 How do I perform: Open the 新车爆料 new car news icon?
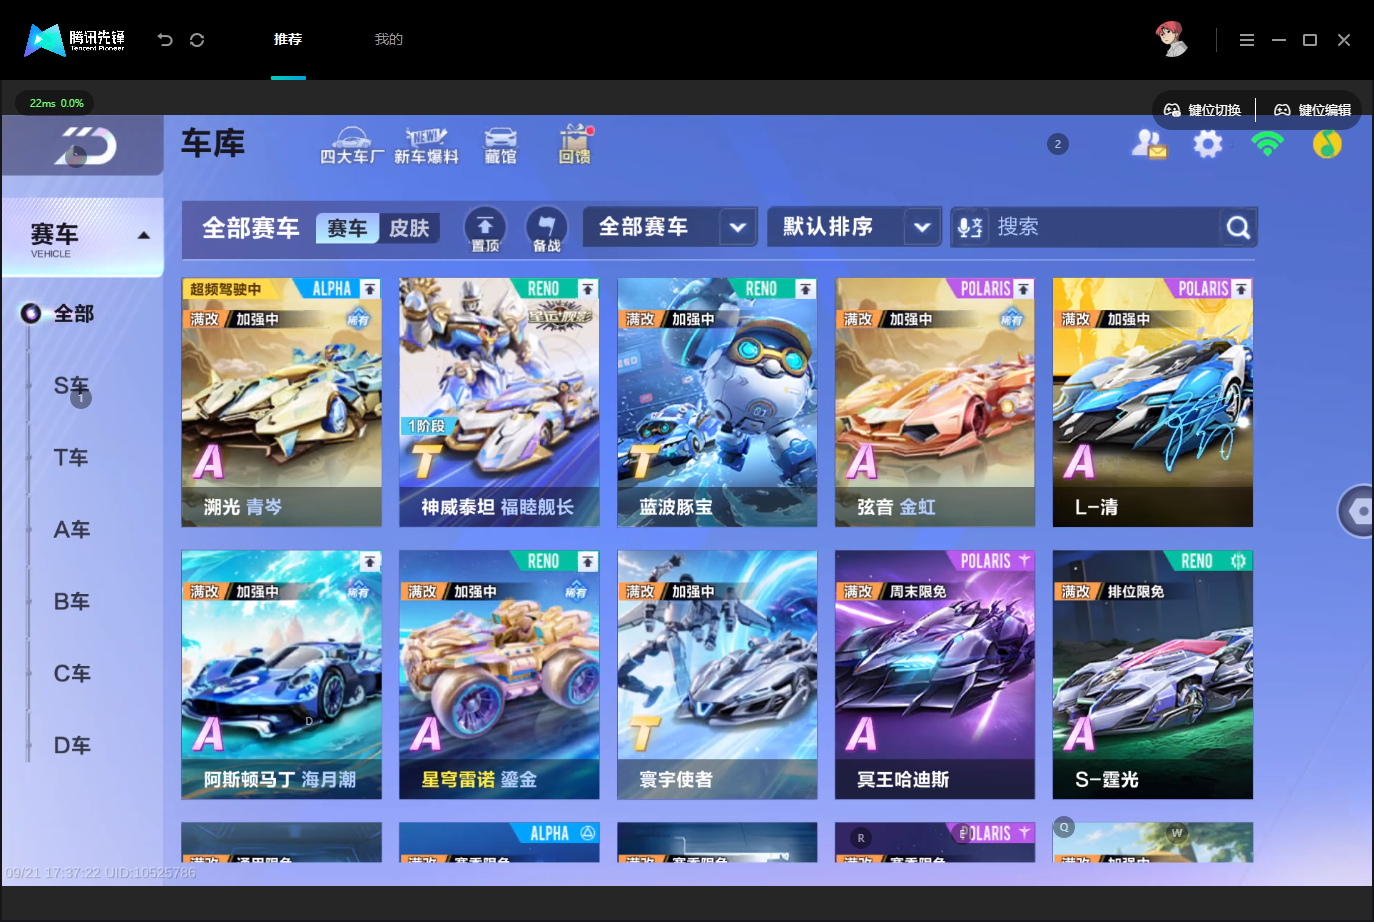[x=426, y=146]
